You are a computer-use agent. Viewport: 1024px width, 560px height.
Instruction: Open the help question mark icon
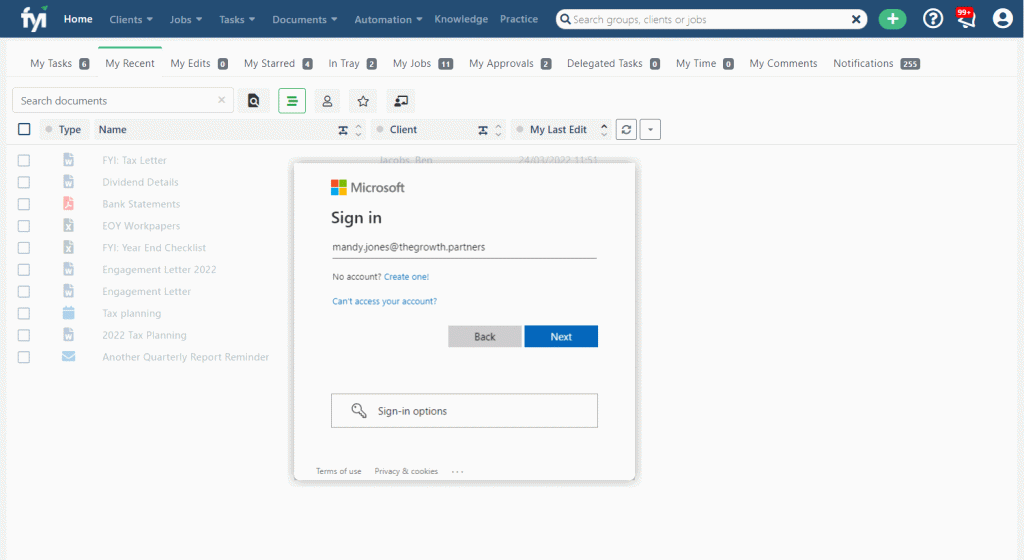tap(933, 19)
